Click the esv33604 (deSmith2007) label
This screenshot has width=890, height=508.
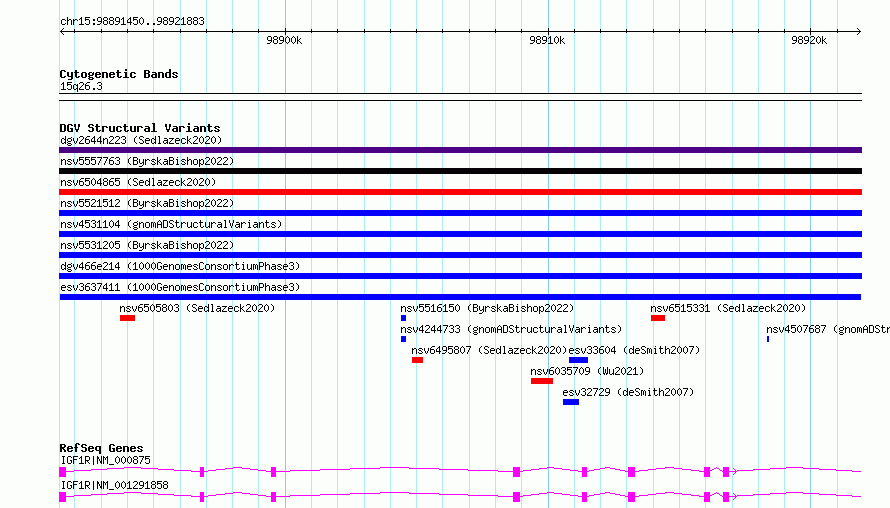click(x=634, y=350)
